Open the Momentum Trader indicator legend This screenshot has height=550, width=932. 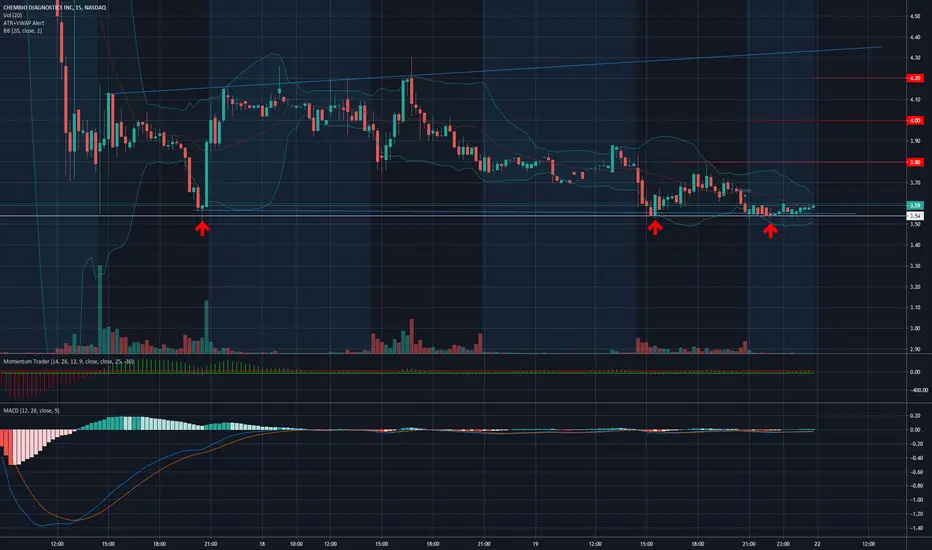[x=68, y=361]
